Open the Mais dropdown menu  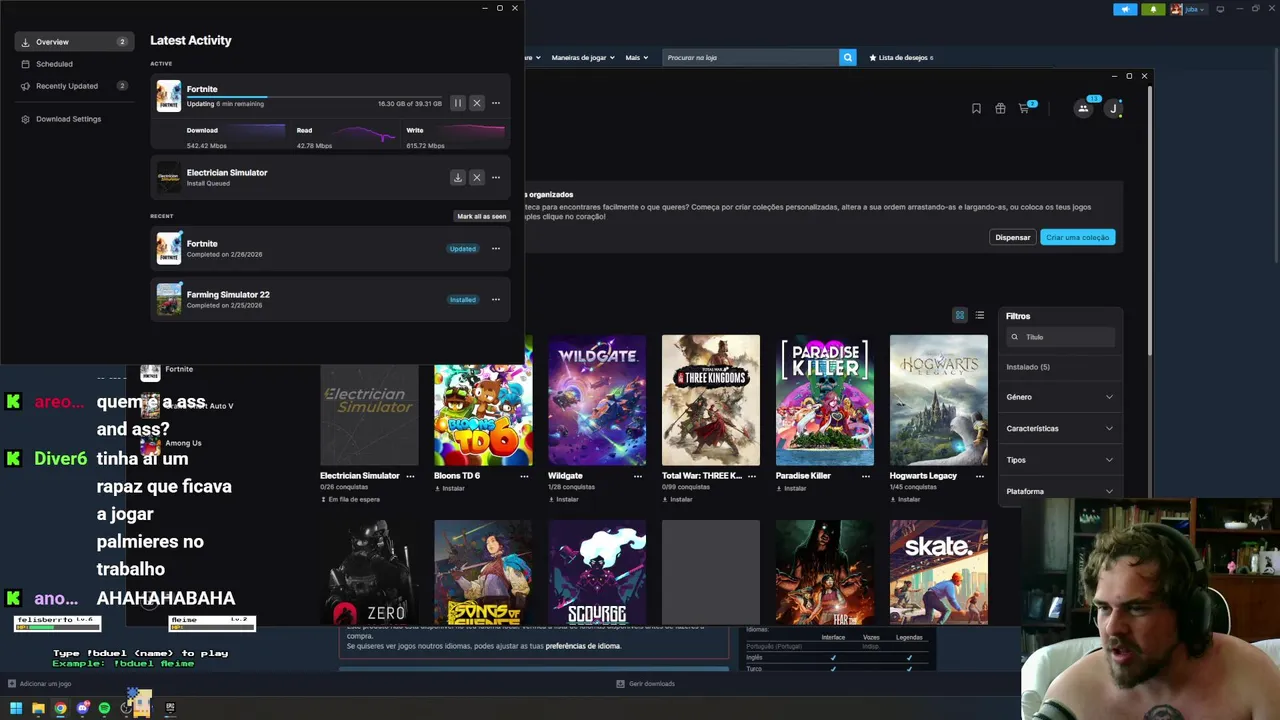point(637,58)
